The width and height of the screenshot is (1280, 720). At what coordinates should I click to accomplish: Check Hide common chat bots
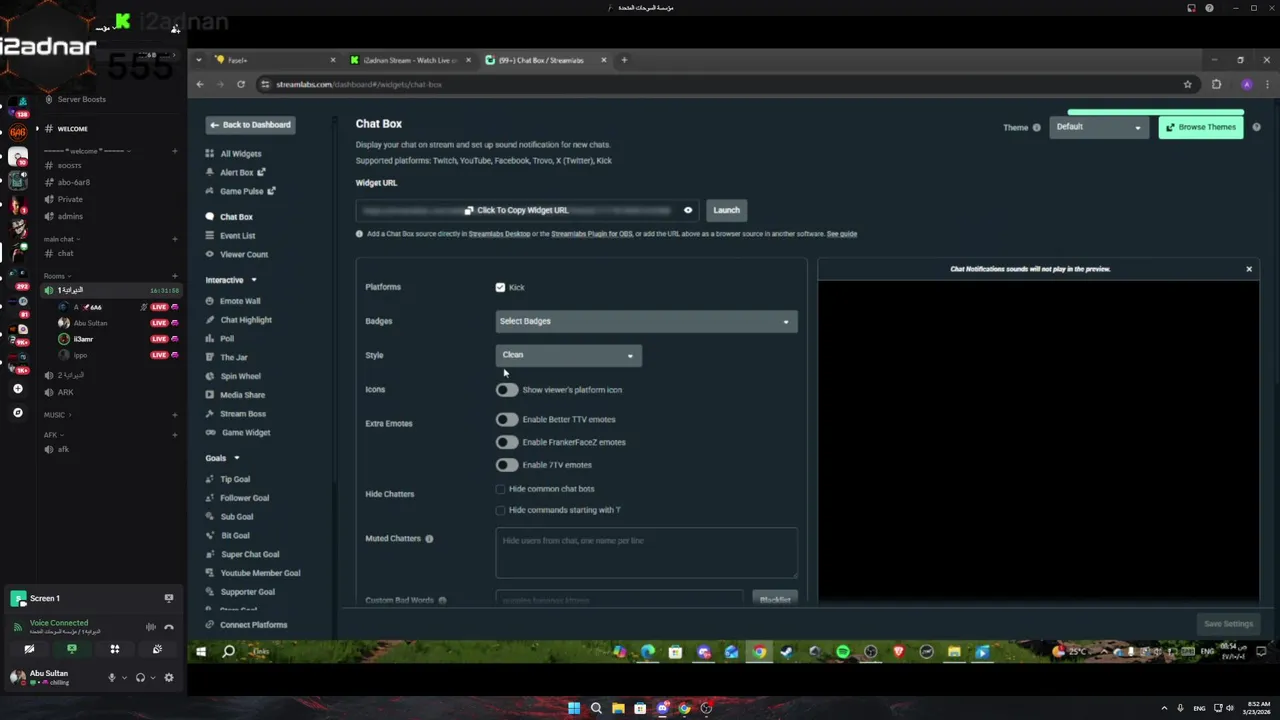click(x=500, y=489)
